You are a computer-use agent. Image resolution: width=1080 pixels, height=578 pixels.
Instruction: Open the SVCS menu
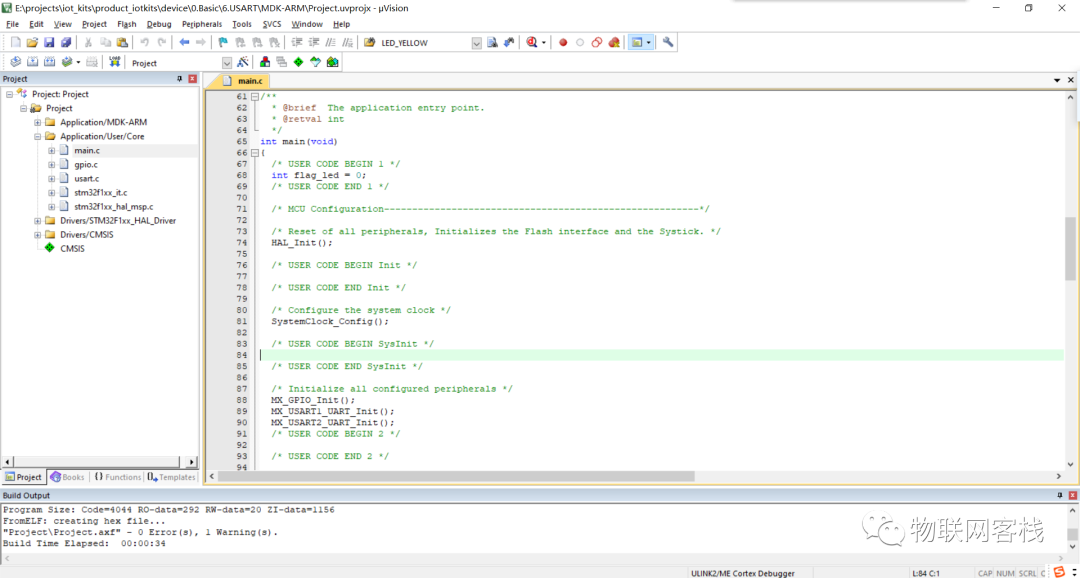coord(272,23)
